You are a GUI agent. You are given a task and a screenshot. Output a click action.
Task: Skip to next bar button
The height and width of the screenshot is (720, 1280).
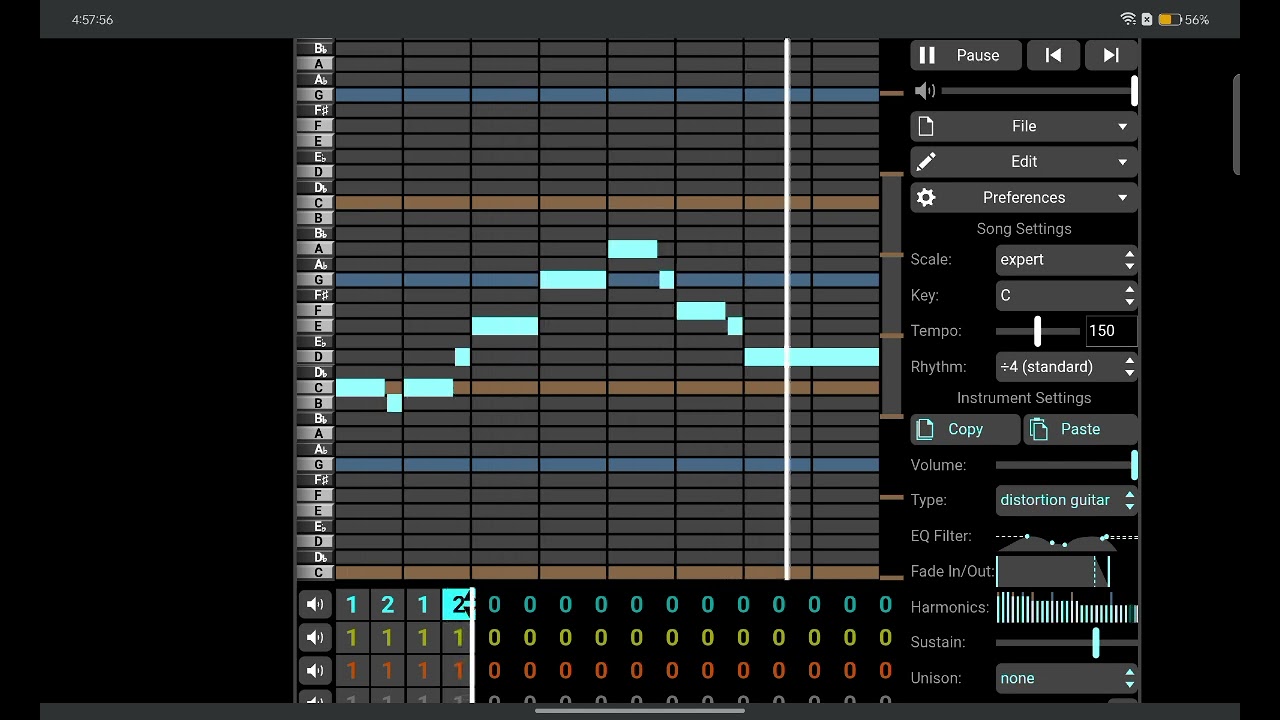click(1111, 55)
